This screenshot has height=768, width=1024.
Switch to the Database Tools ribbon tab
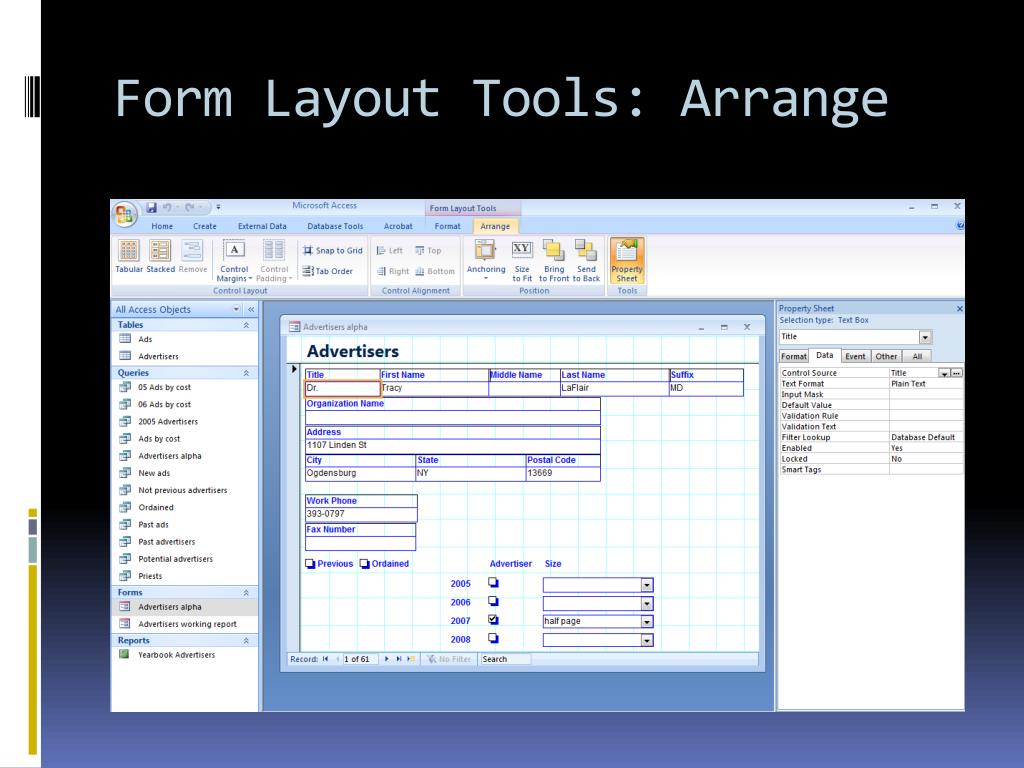tap(335, 227)
